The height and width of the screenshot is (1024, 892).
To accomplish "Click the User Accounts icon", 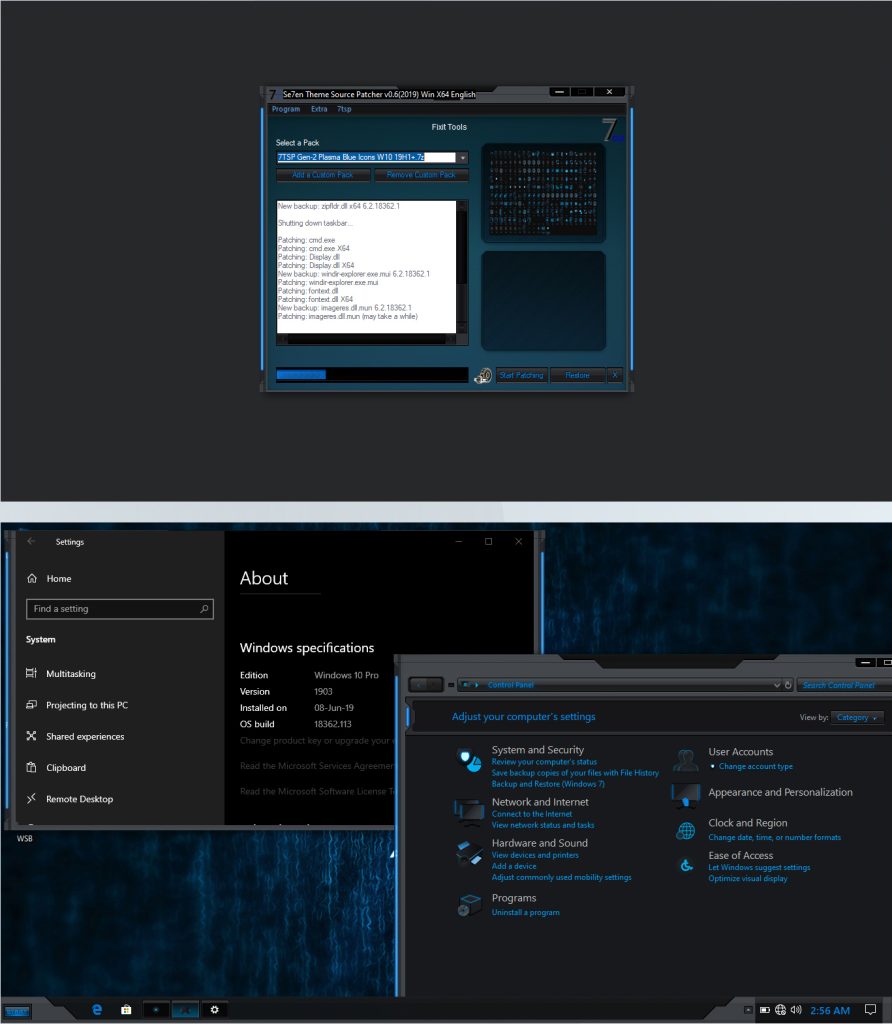I will [x=686, y=759].
